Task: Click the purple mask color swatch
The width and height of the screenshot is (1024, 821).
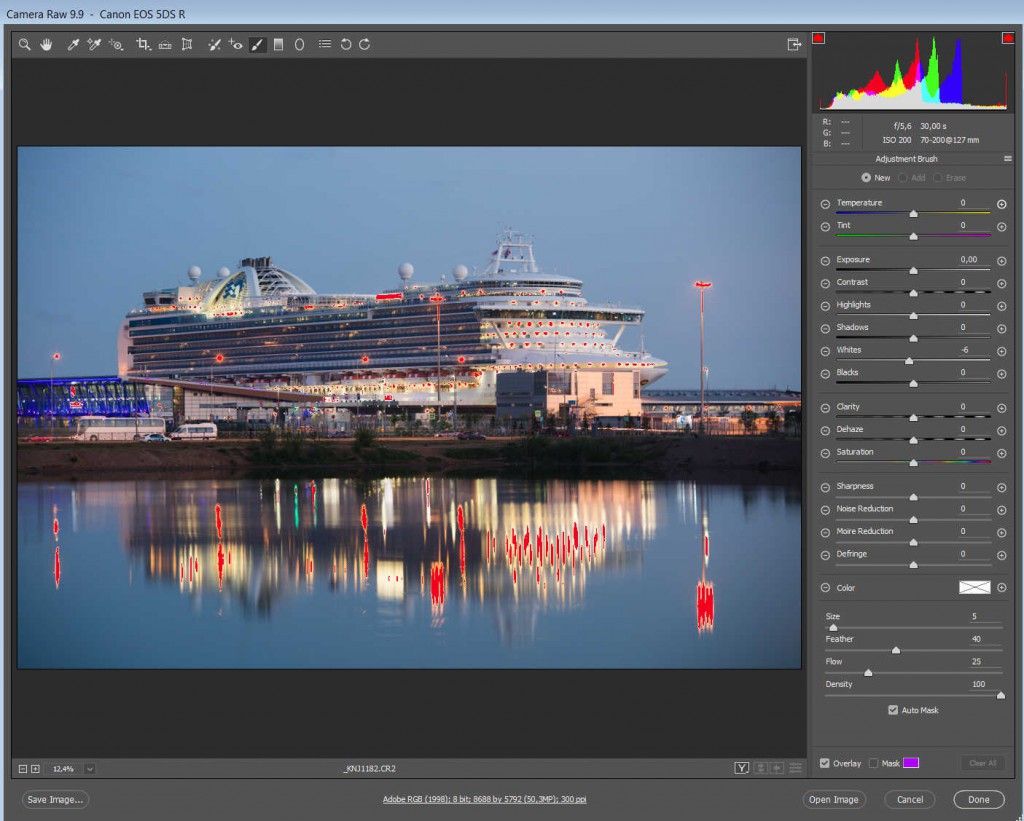Action: [911, 763]
